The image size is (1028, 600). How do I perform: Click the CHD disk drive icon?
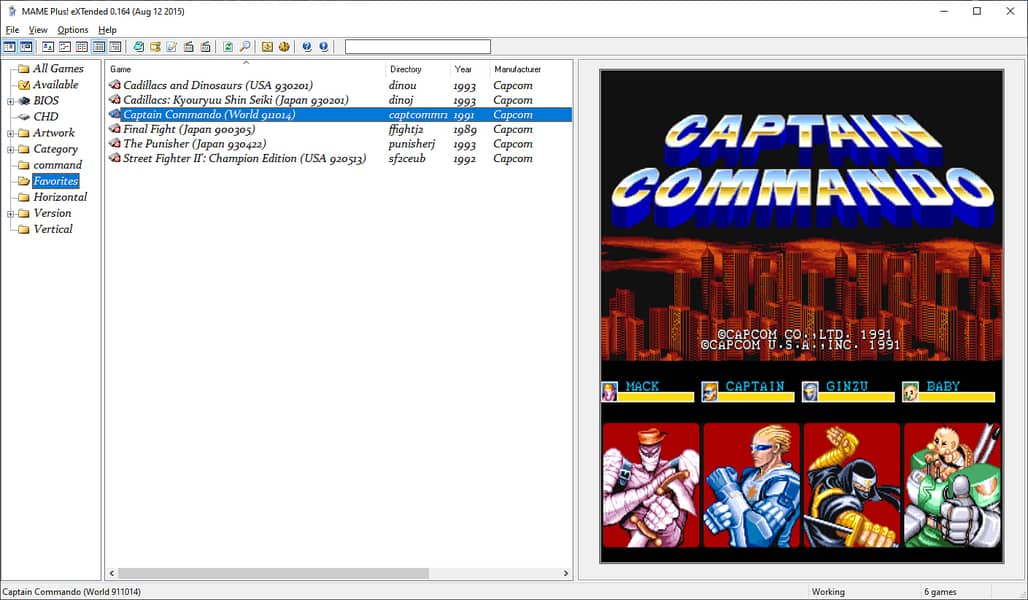coord(24,117)
